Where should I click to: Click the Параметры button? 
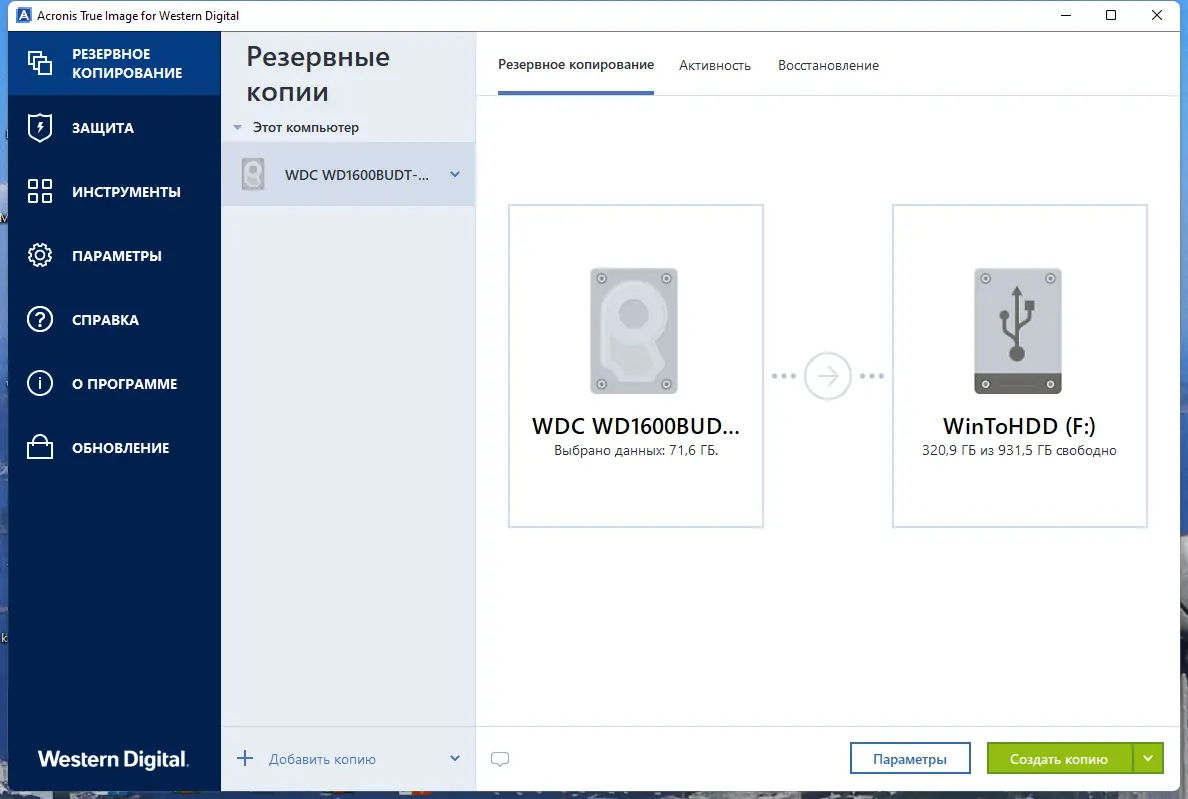(910, 758)
